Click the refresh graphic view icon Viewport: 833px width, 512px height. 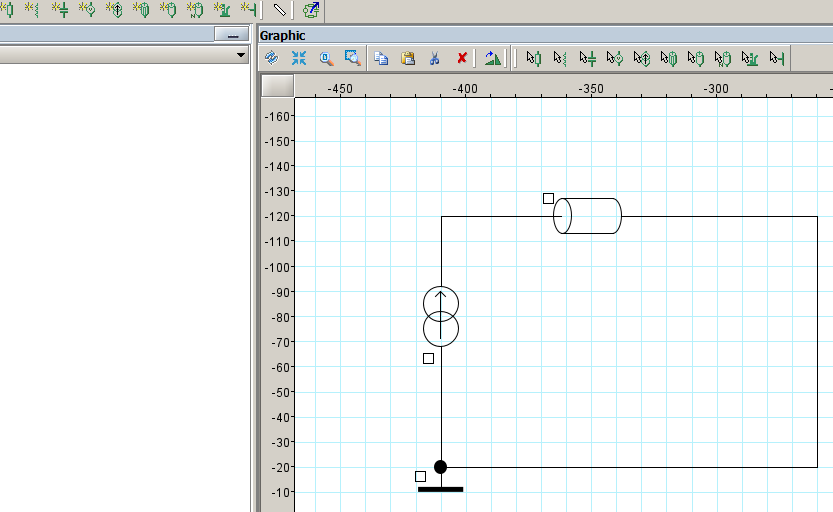[x=272, y=58]
